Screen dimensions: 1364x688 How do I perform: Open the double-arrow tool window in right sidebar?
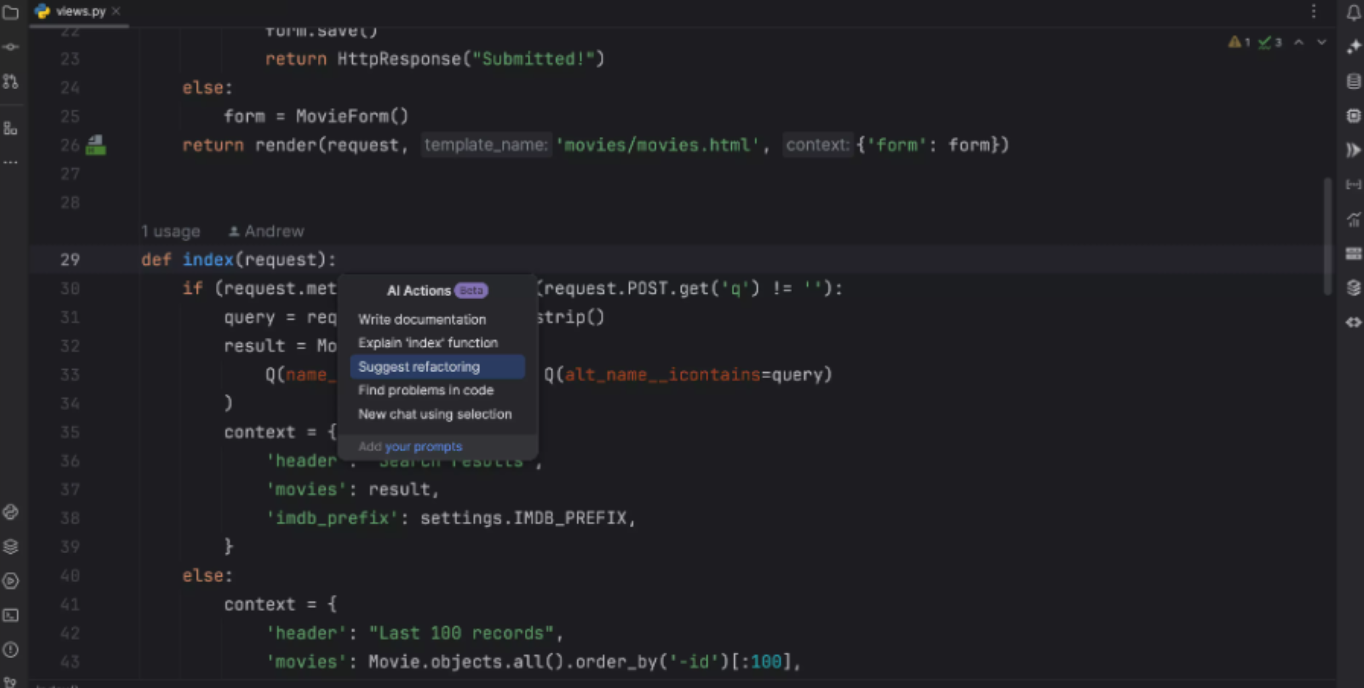click(x=1353, y=150)
